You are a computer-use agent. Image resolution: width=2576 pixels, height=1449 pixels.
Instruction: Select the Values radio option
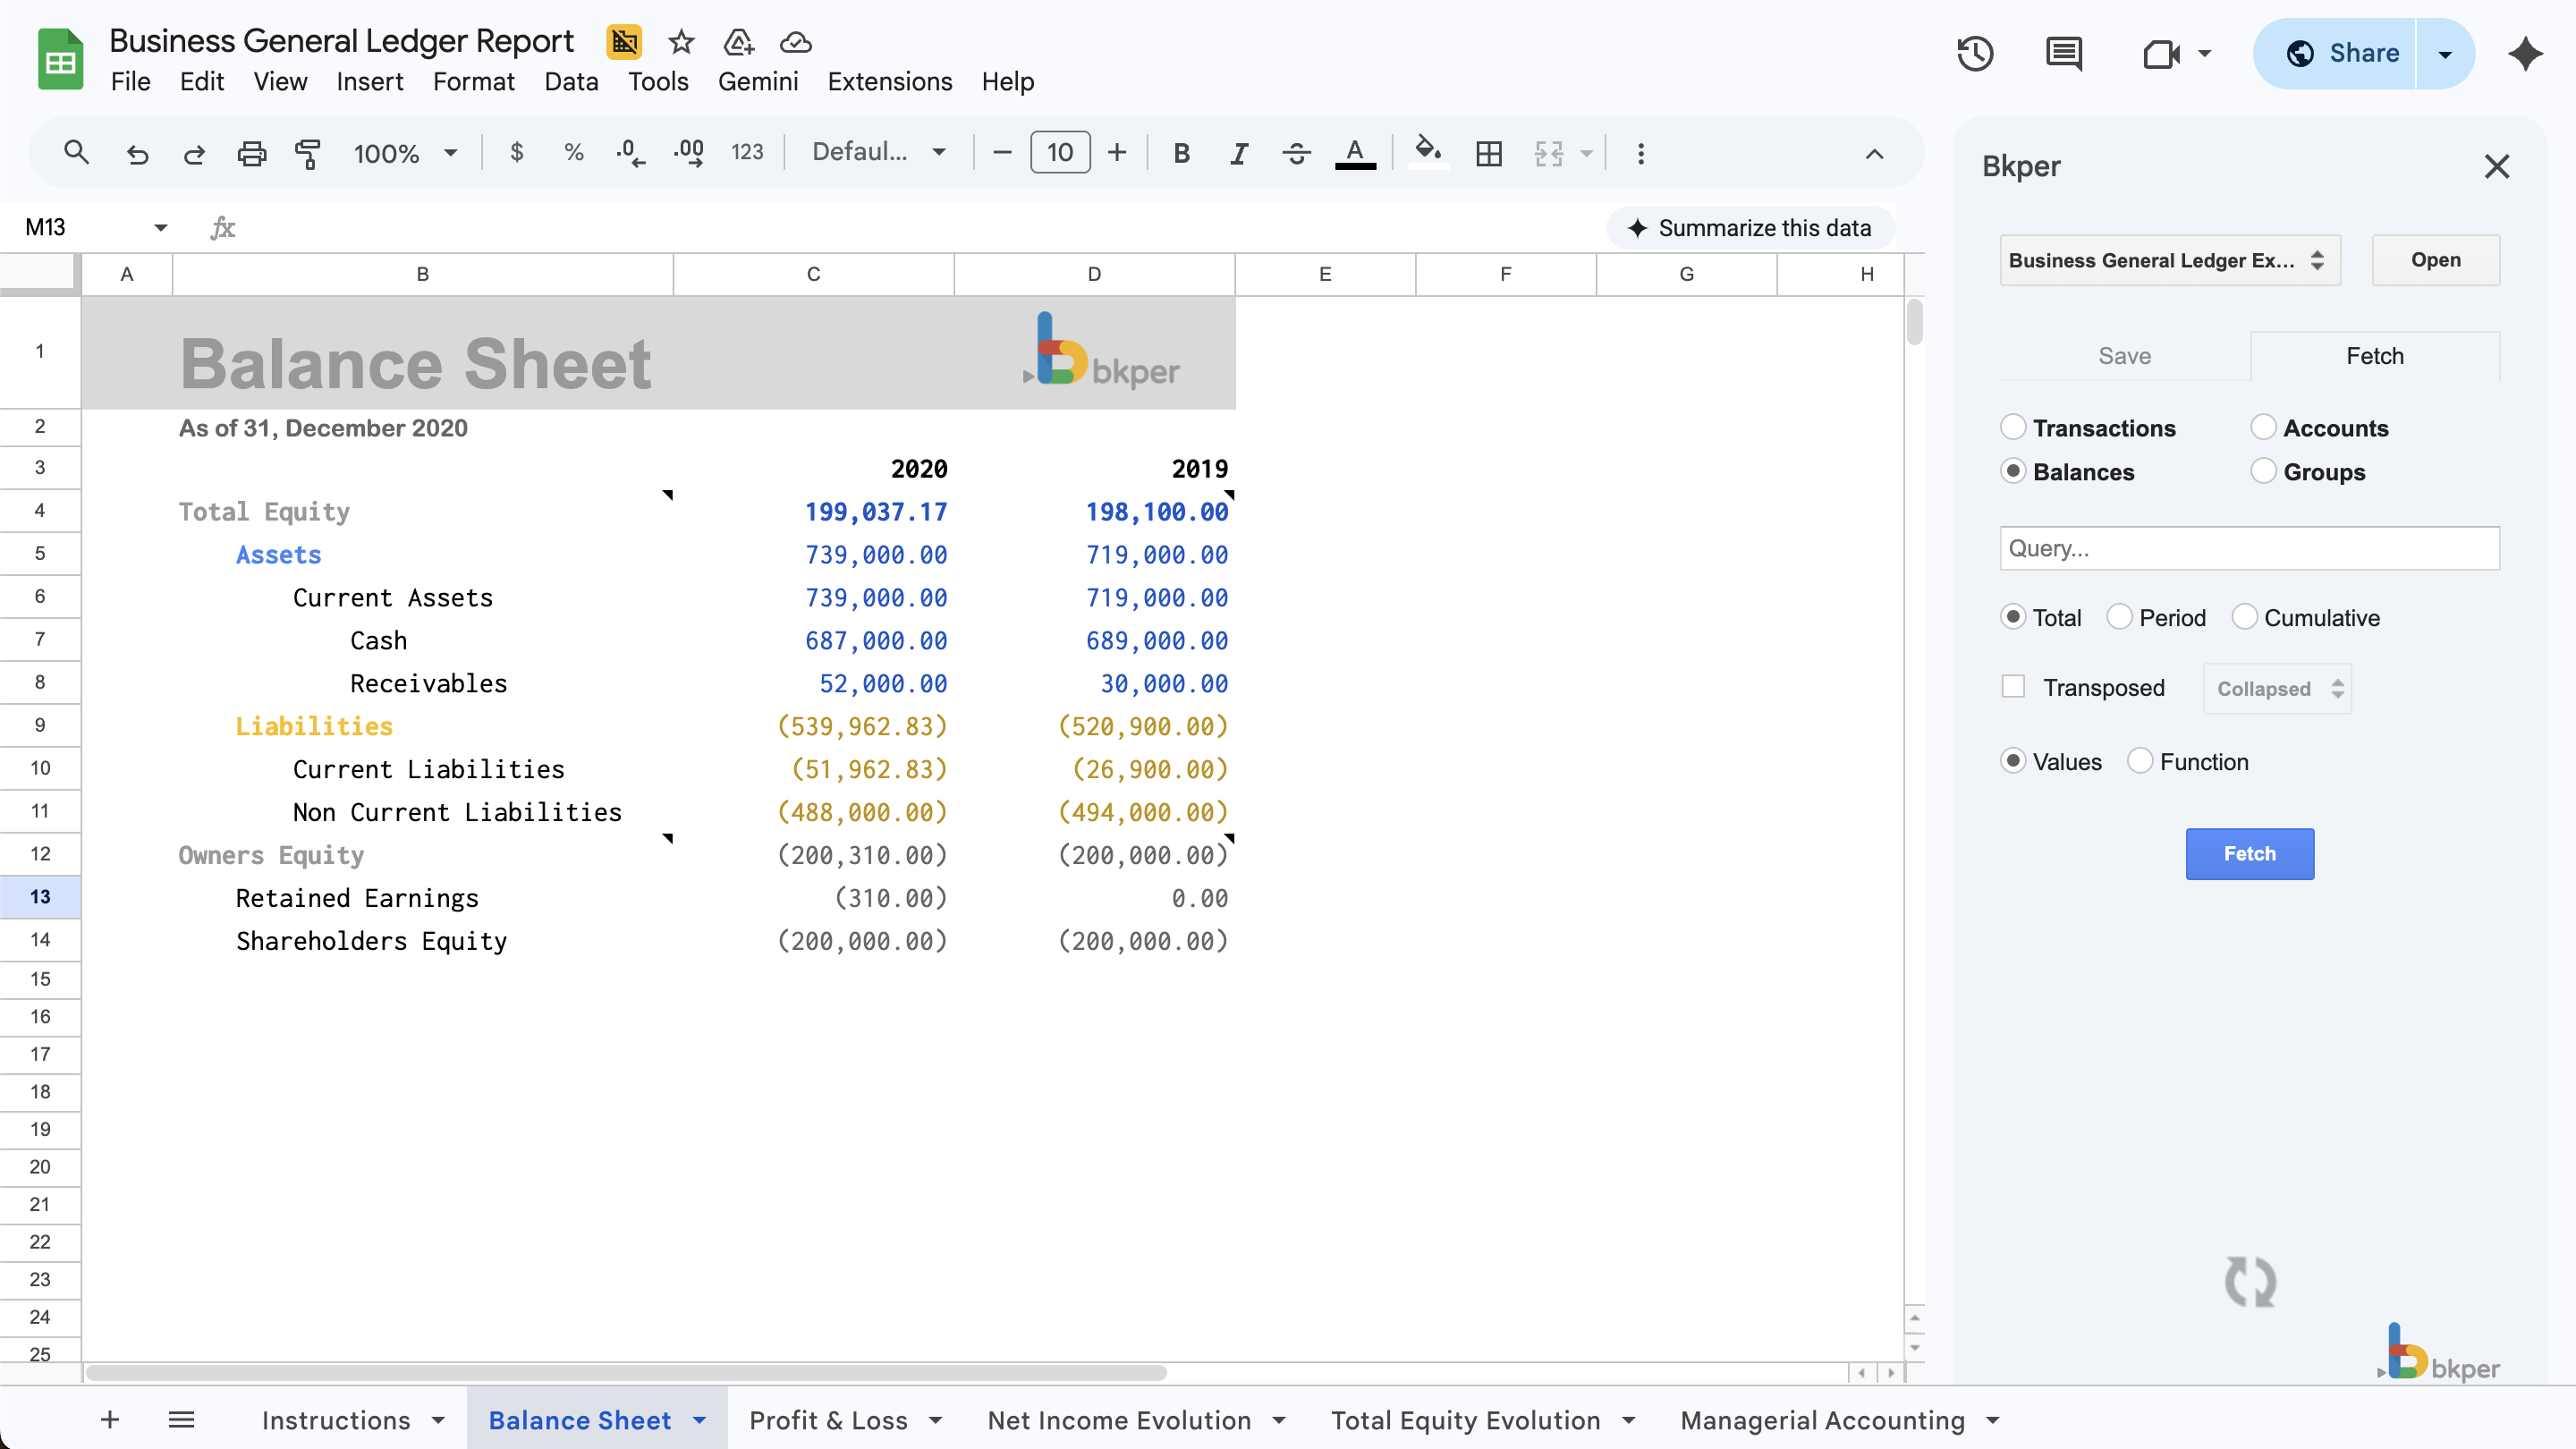[2012, 761]
